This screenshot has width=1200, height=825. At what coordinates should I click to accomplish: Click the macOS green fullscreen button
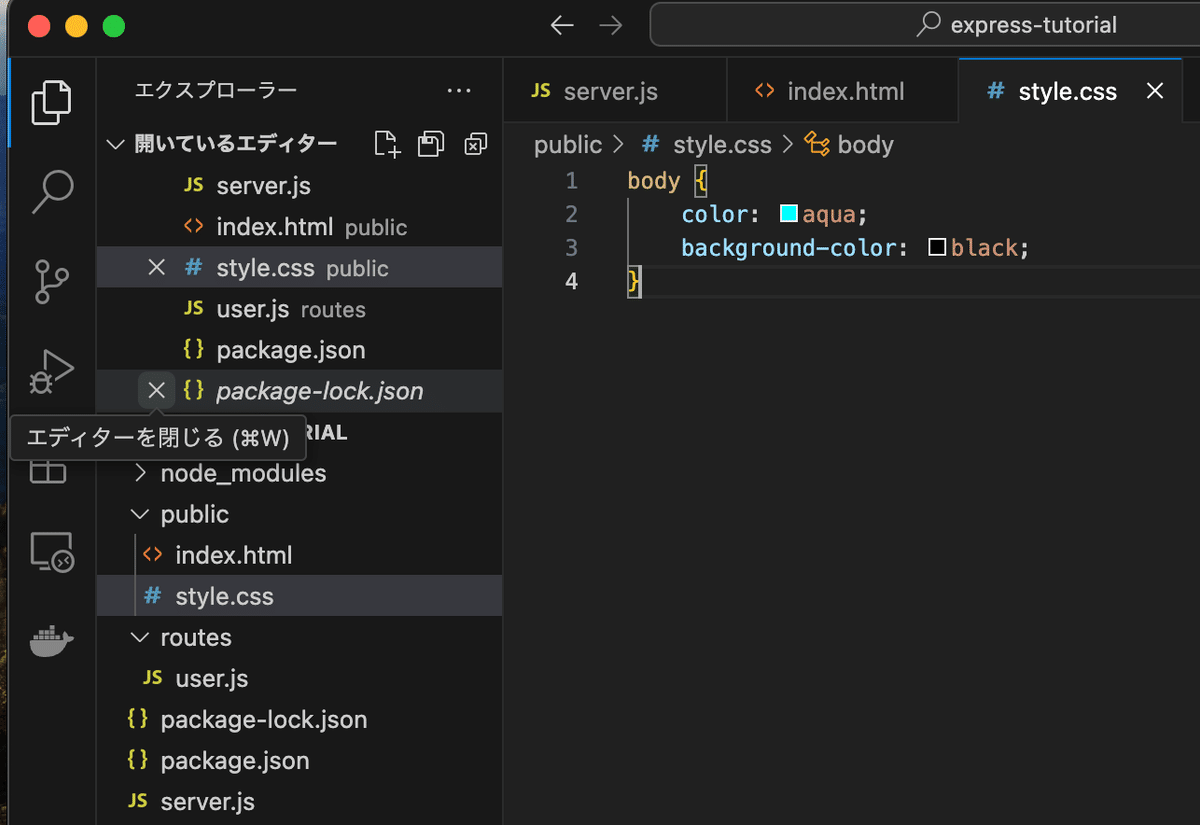point(114,26)
